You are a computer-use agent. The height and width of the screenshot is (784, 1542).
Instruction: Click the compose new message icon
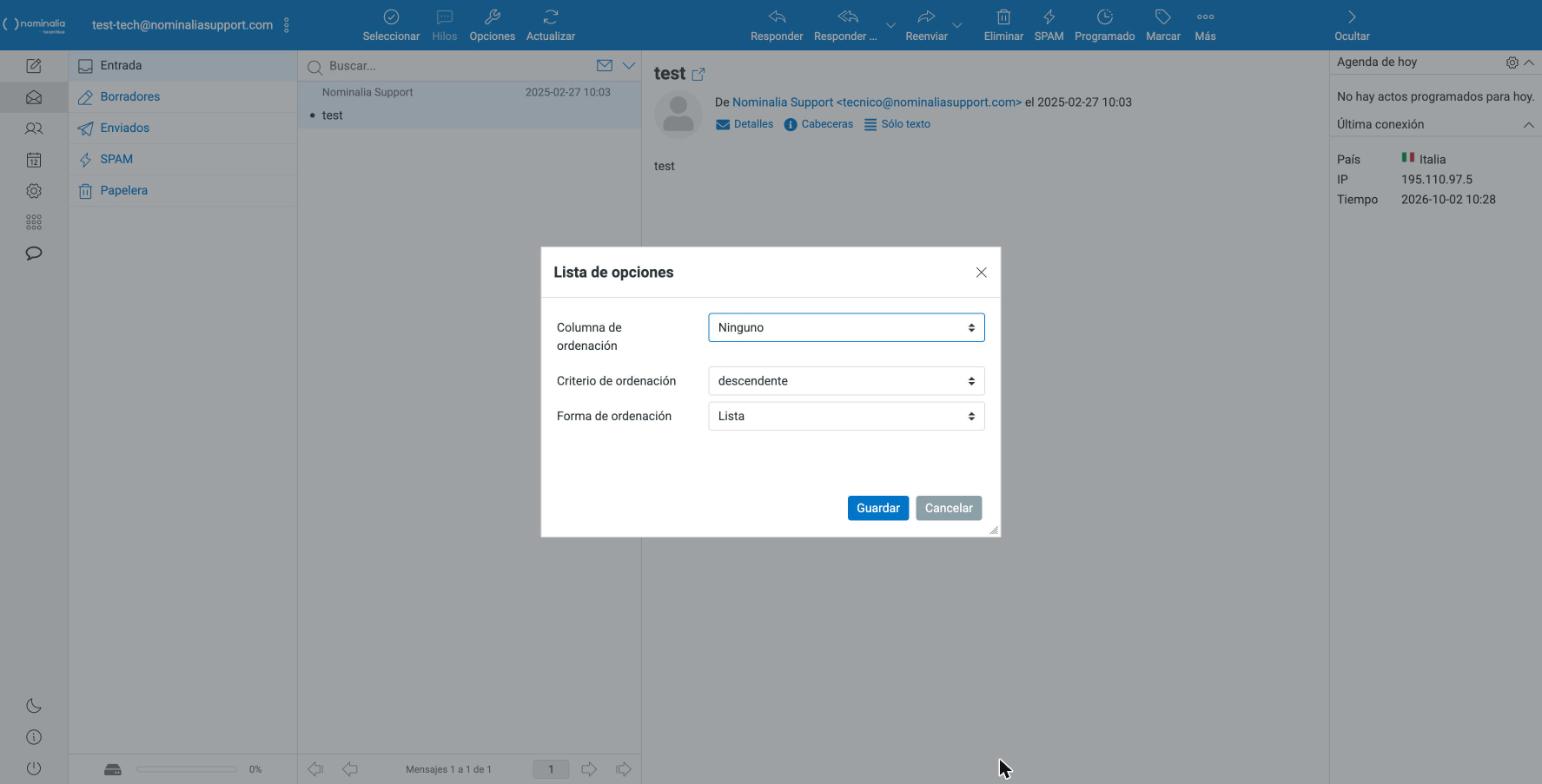[x=33, y=66]
